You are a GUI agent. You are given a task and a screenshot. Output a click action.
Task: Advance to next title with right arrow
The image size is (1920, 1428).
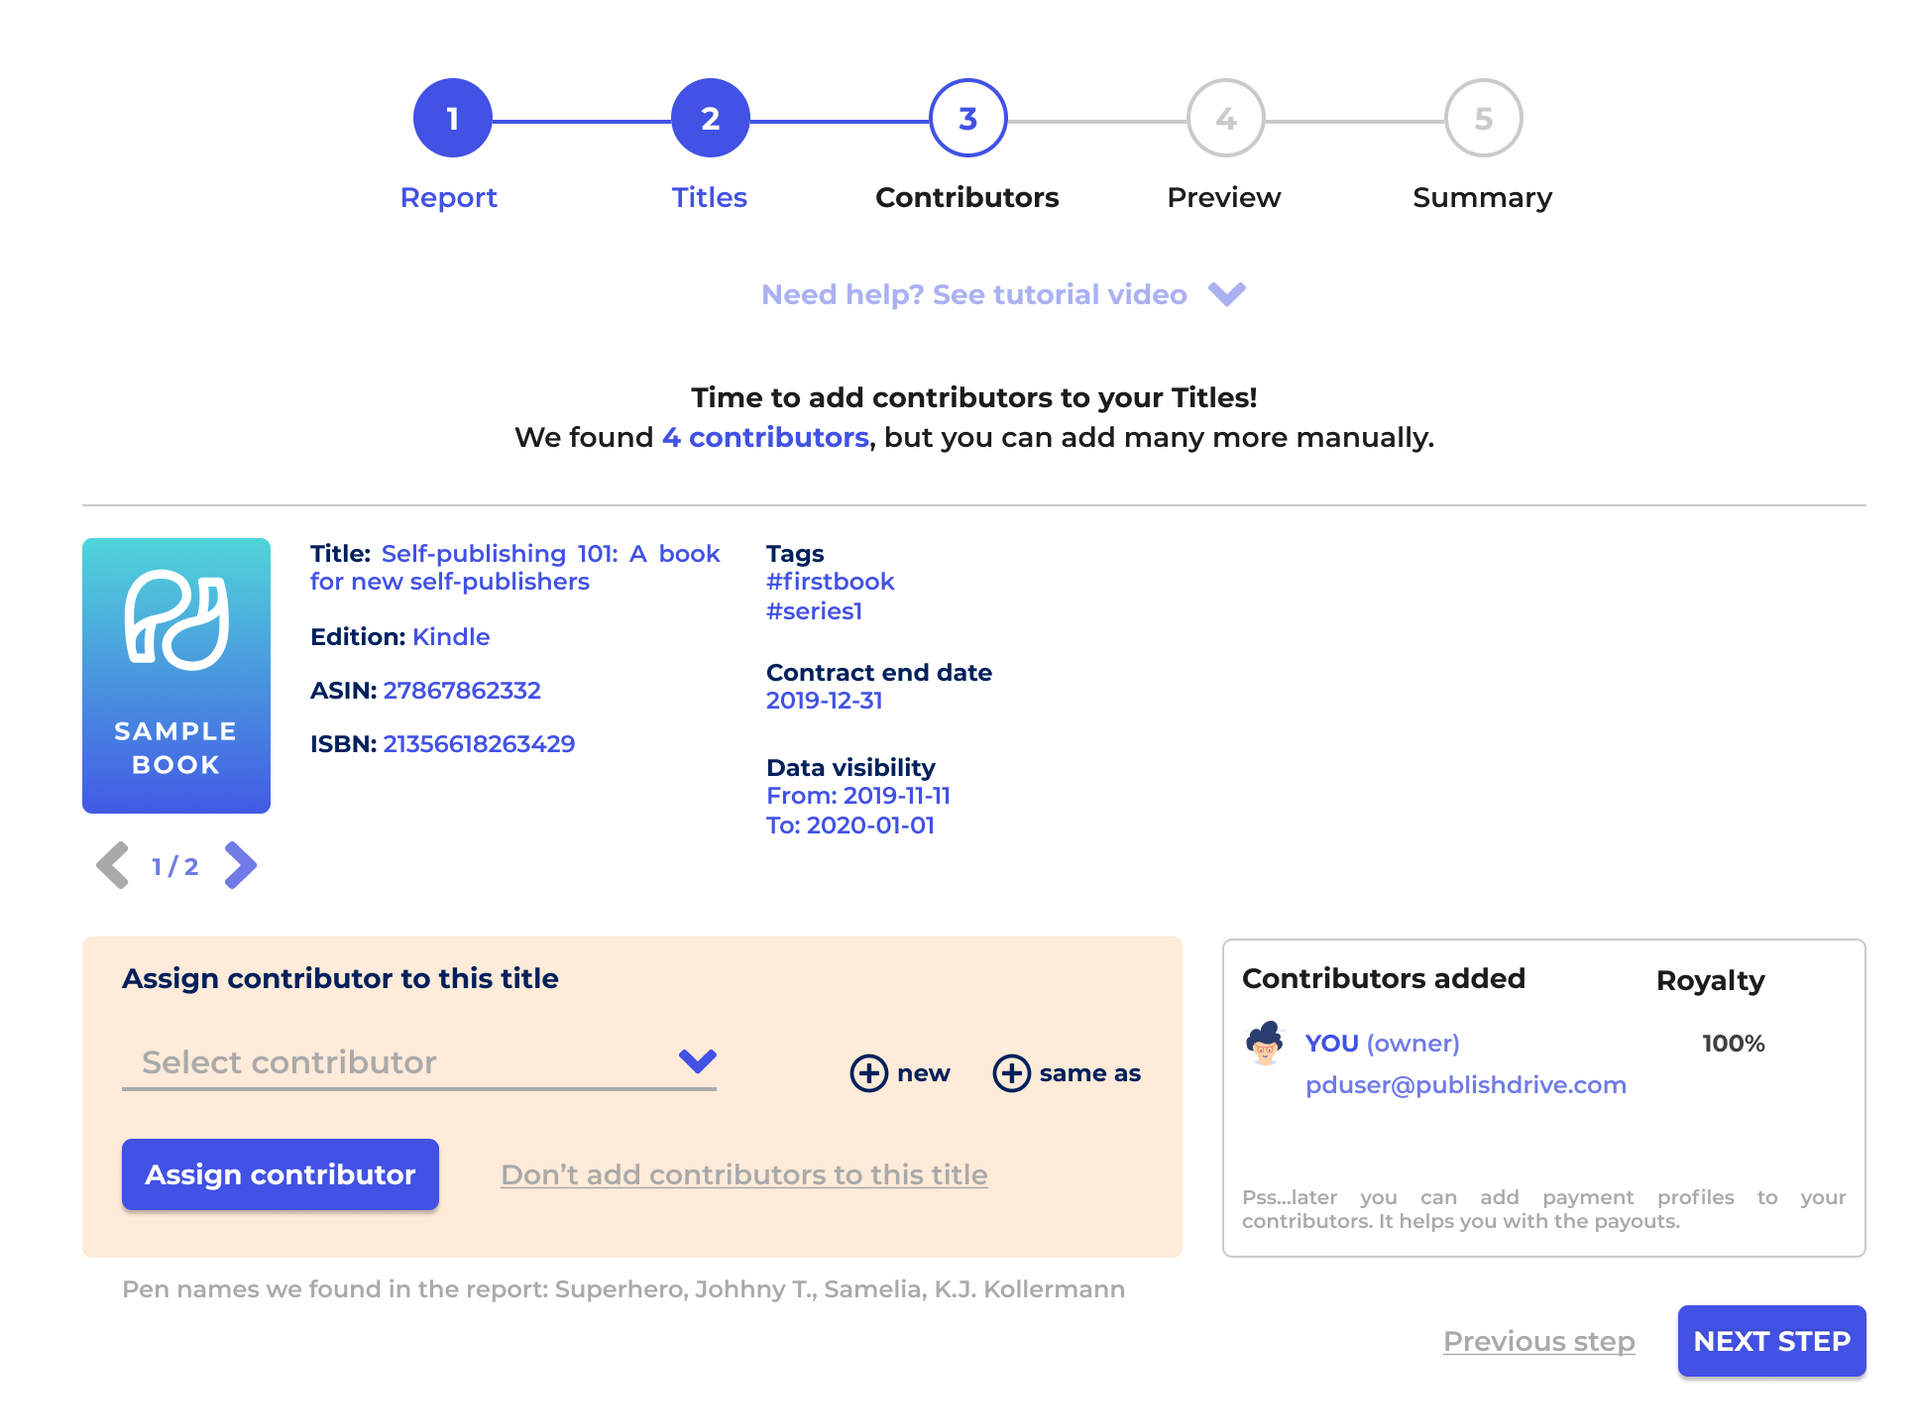(240, 865)
